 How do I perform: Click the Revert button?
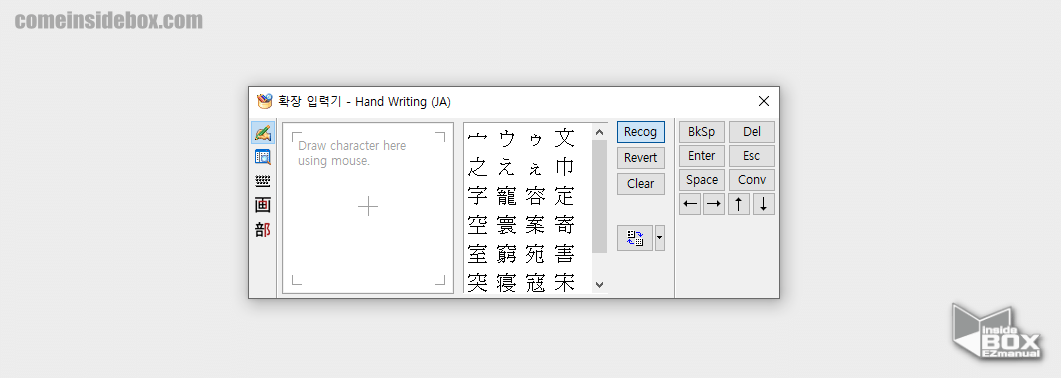point(641,158)
